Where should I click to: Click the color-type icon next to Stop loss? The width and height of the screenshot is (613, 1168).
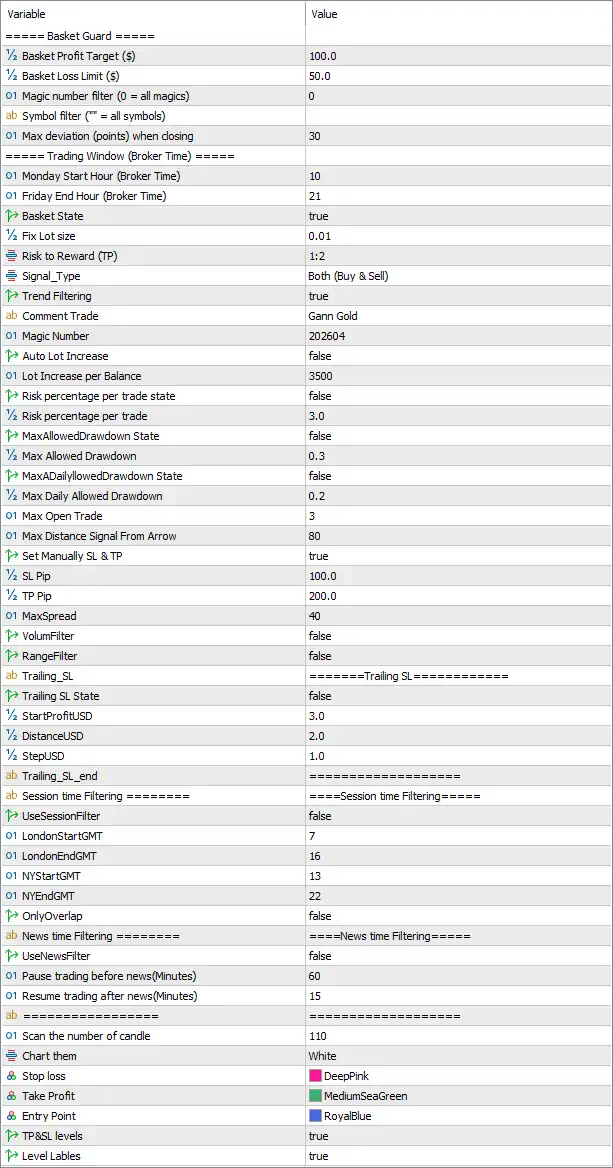[x=11, y=1076]
